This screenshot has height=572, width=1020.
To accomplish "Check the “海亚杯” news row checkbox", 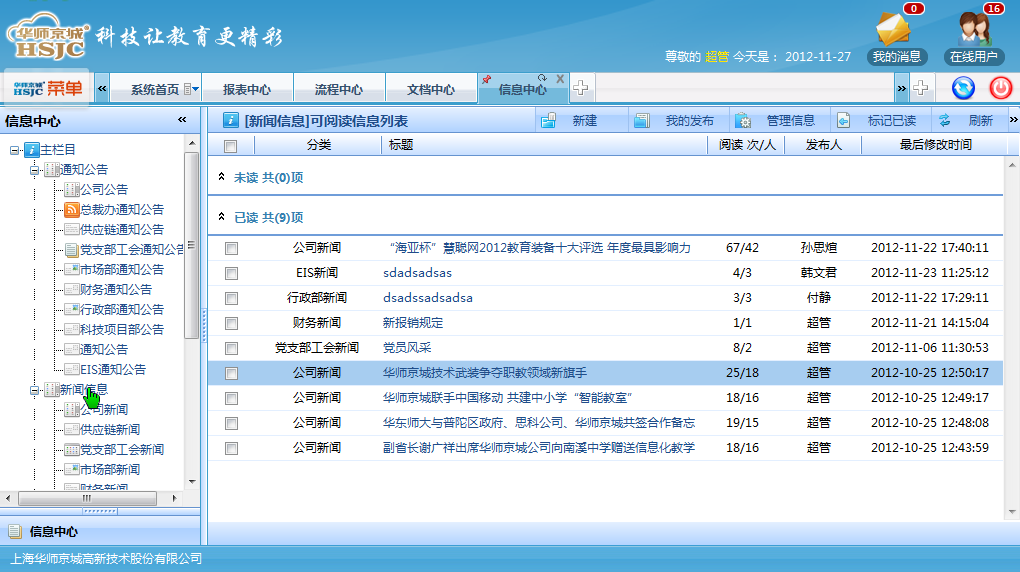I will click(231, 249).
